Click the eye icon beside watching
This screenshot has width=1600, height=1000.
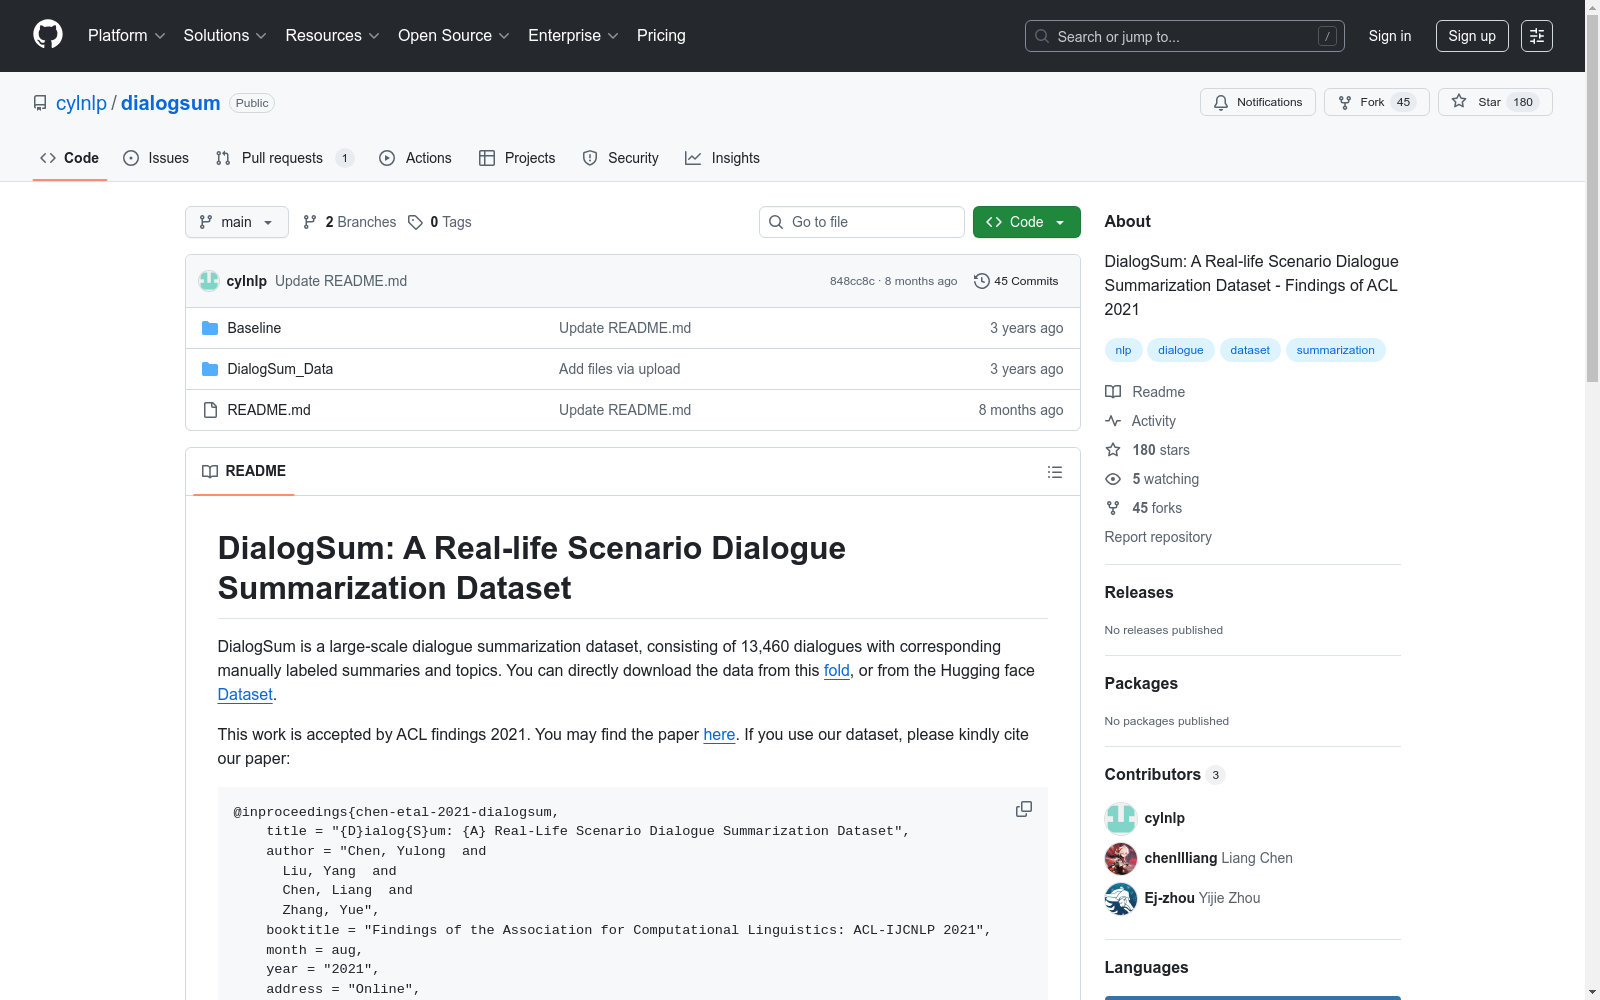pyautogui.click(x=1113, y=479)
